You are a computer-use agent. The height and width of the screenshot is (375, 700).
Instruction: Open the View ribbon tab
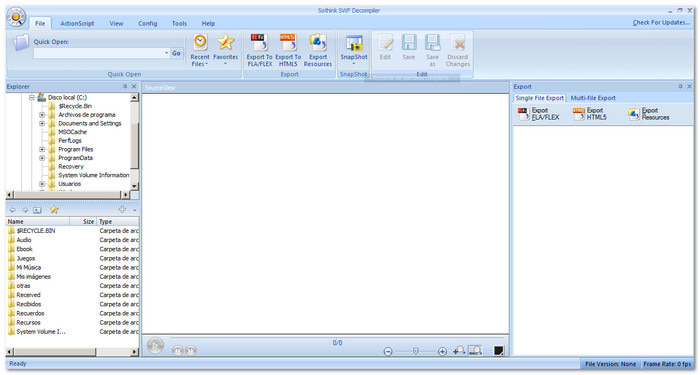116,23
